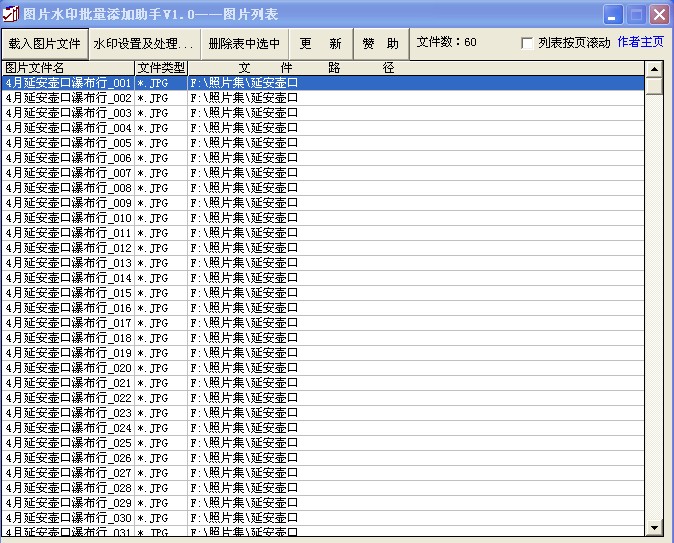Enable the 列表按页滚动 checkbox
674x543 pixels.
pyautogui.click(x=528, y=43)
